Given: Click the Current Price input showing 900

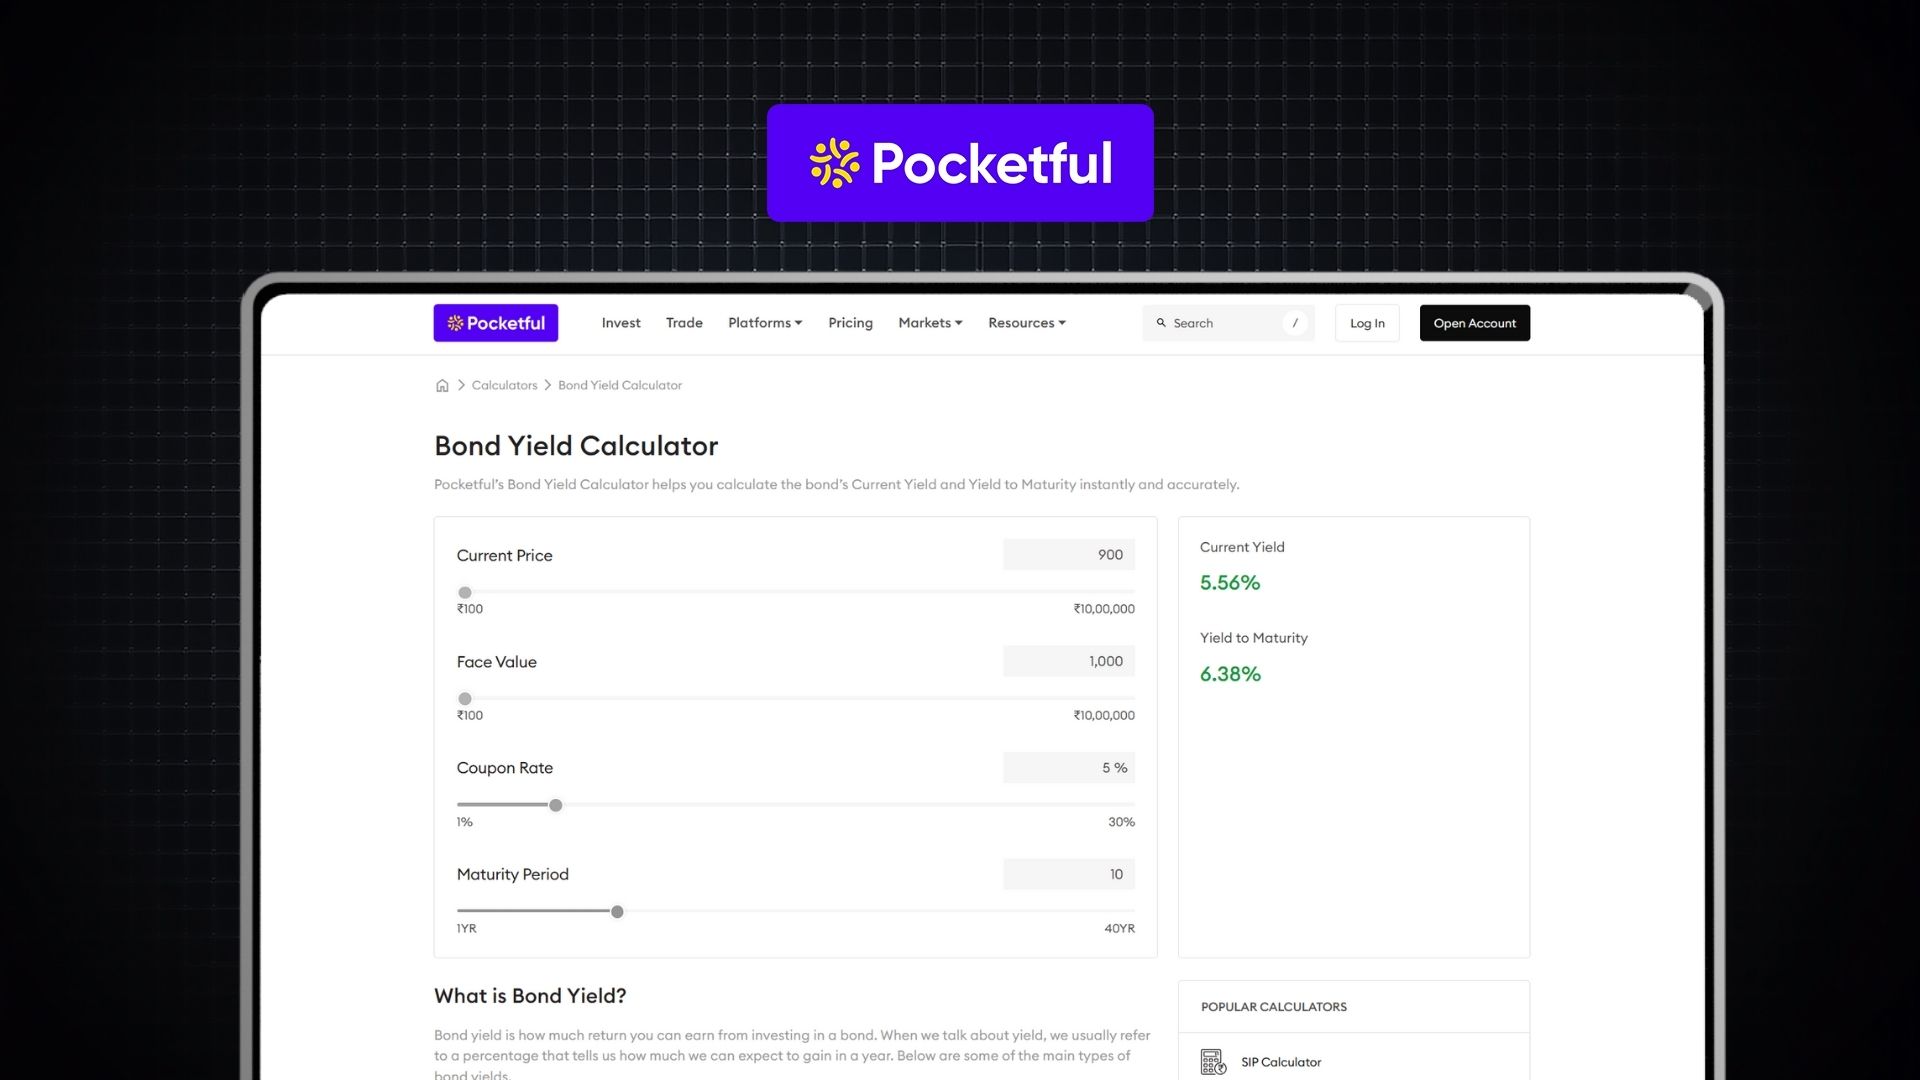Looking at the screenshot, I should [1068, 554].
